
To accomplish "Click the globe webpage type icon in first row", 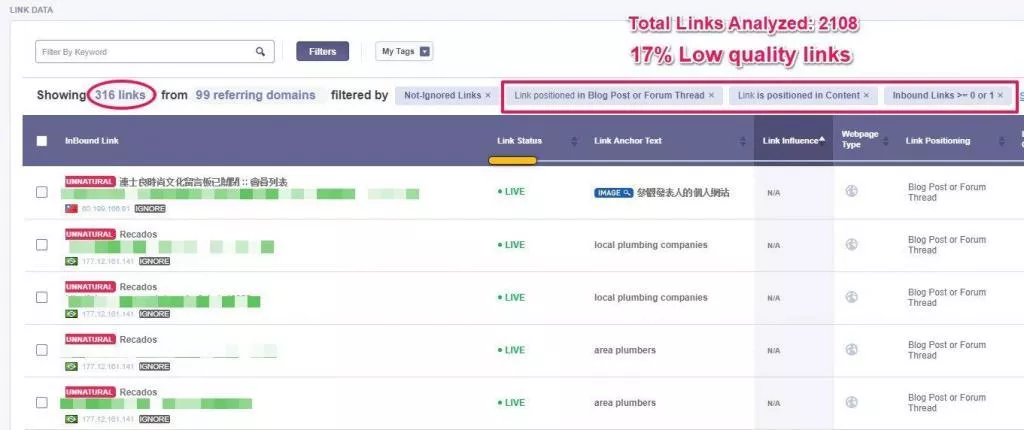I will pos(851,191).
